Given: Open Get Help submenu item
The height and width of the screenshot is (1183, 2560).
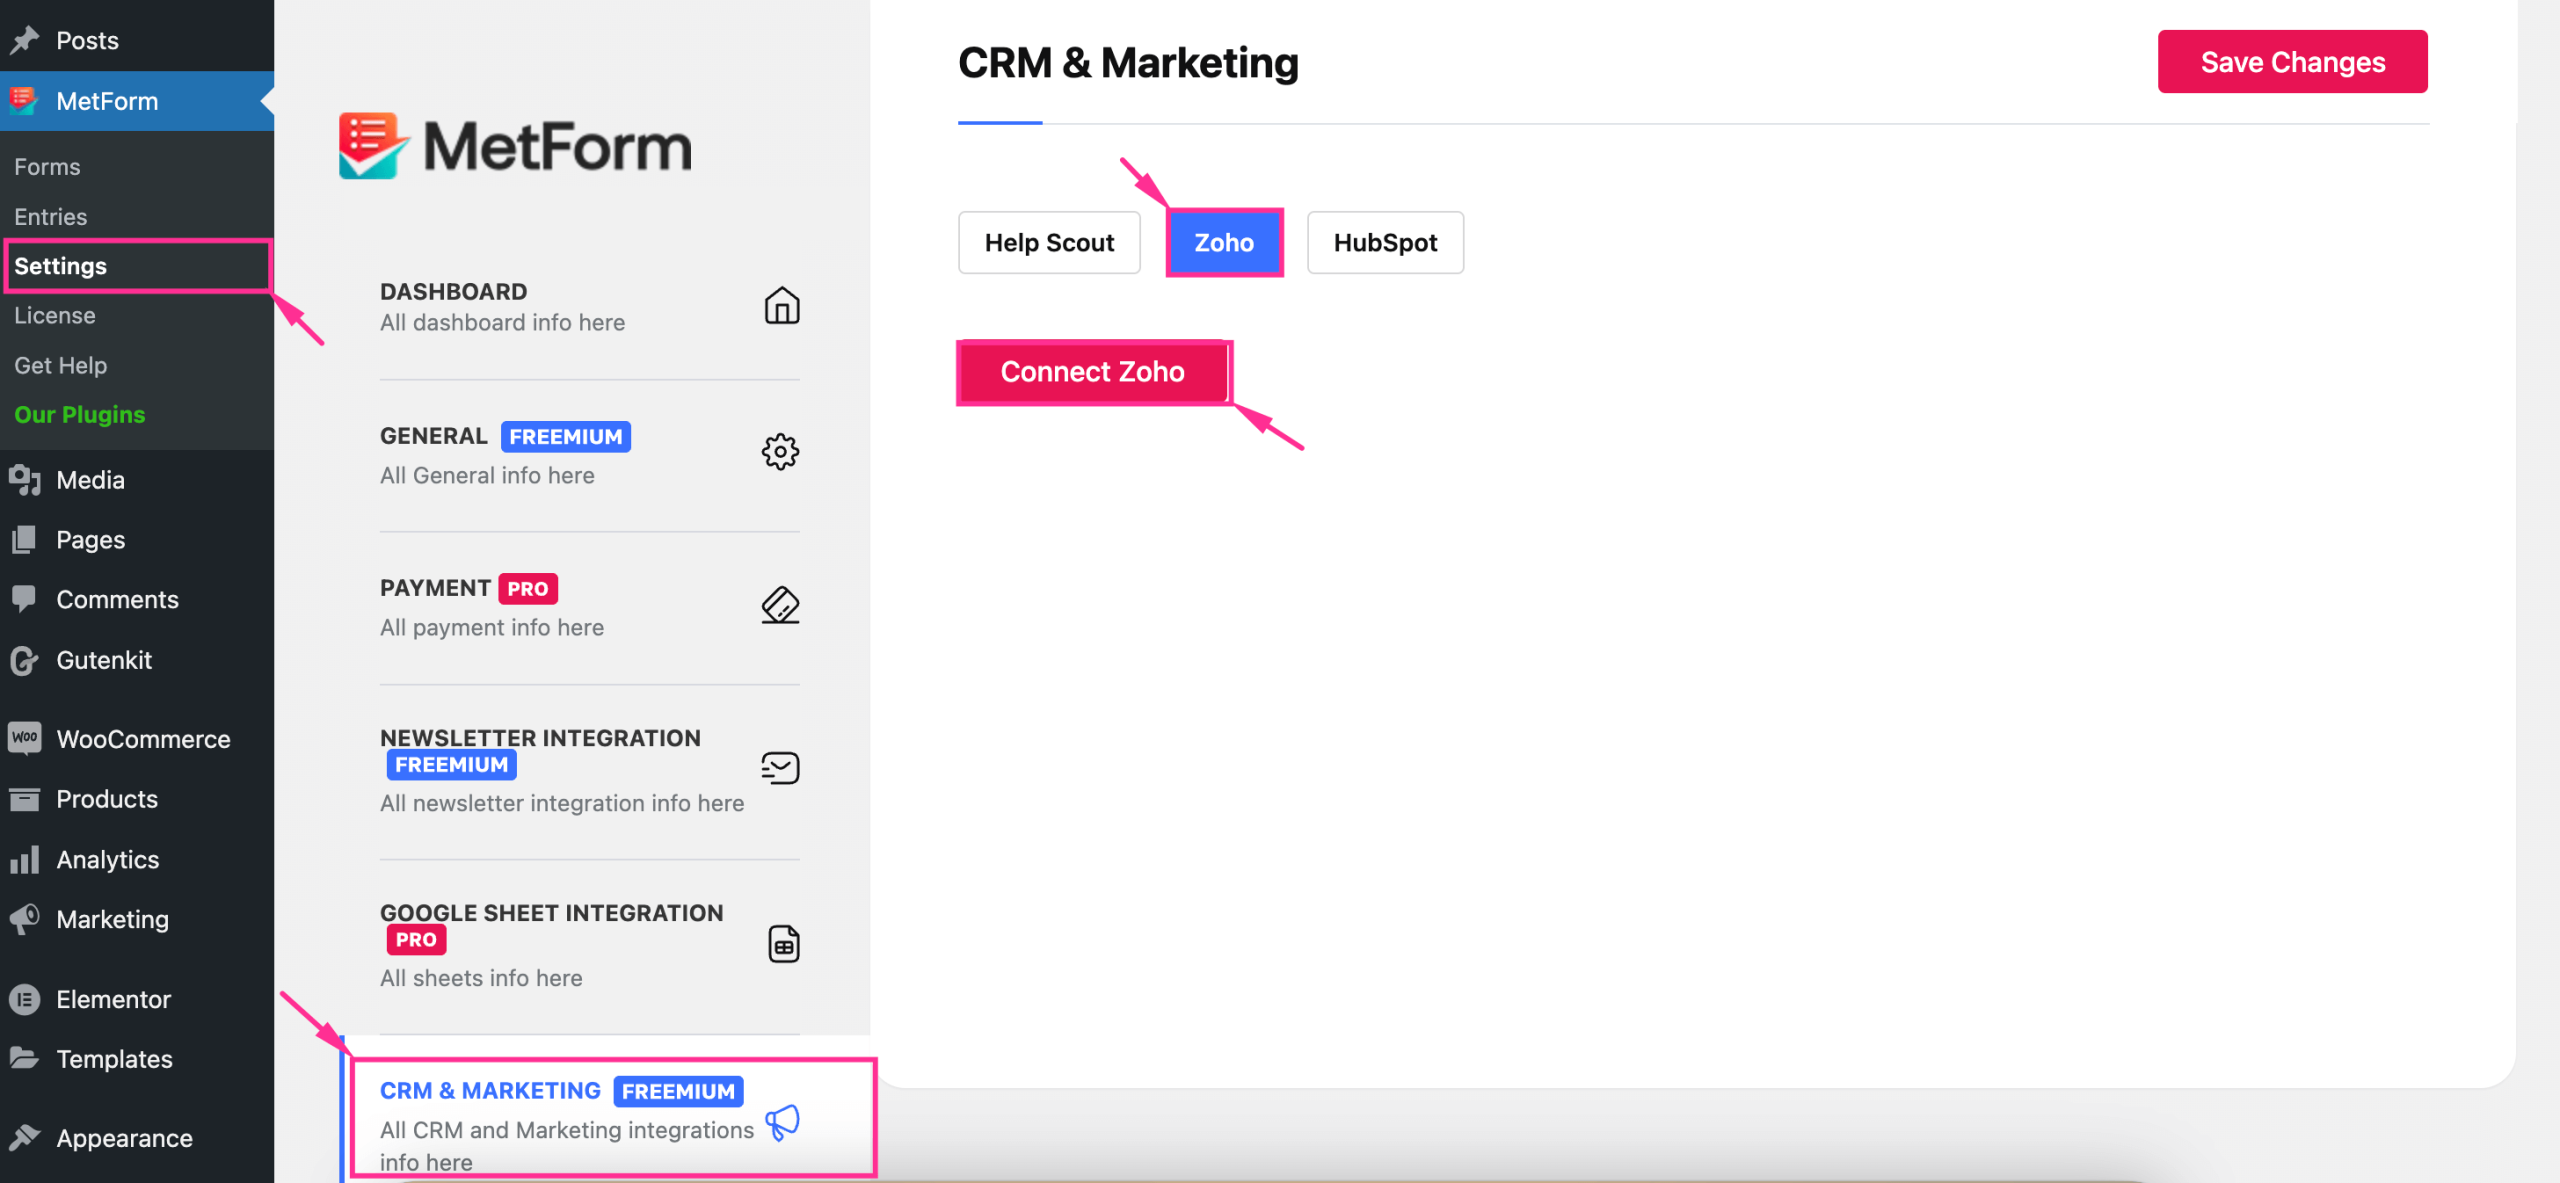Looking at the screenshot, I should point(60,365).
